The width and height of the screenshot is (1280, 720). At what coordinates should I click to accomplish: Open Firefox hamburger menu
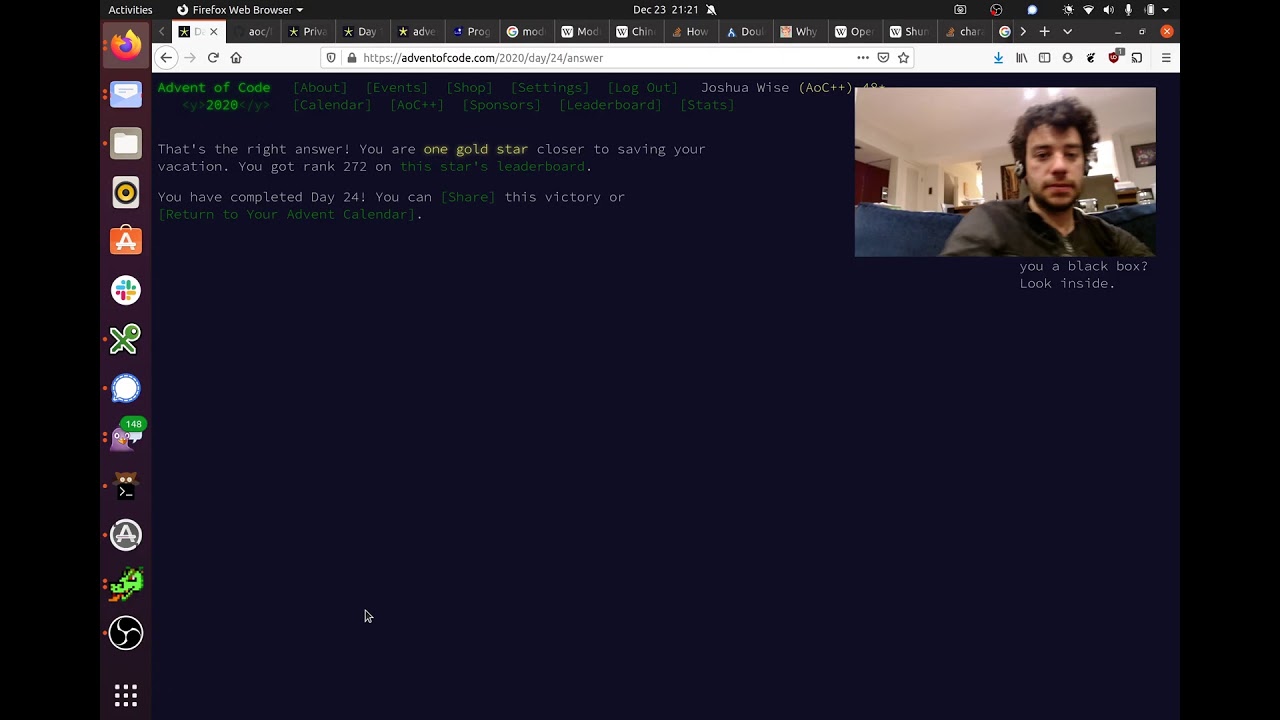point(1166,58)
